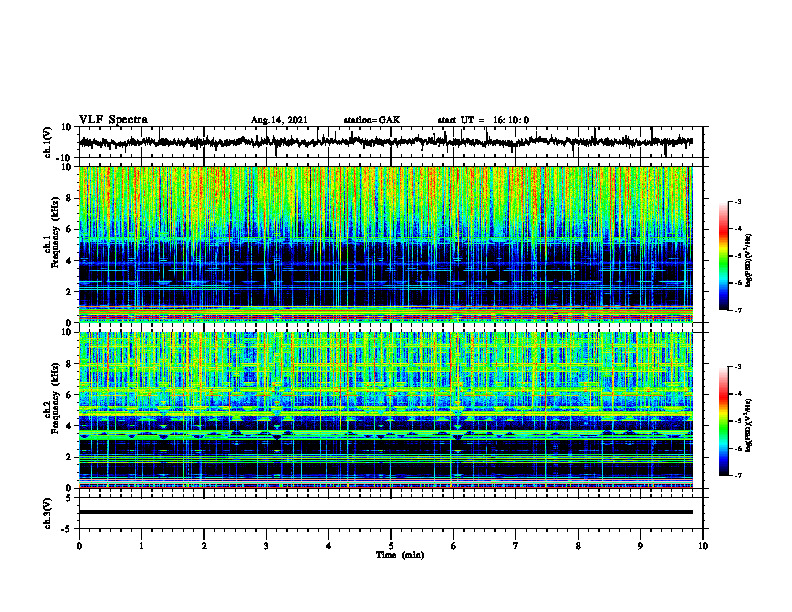Screen dimensions: 792x612
Task: Click the "-7" label on ch.1 color bar
Action: tap(738, 310)
